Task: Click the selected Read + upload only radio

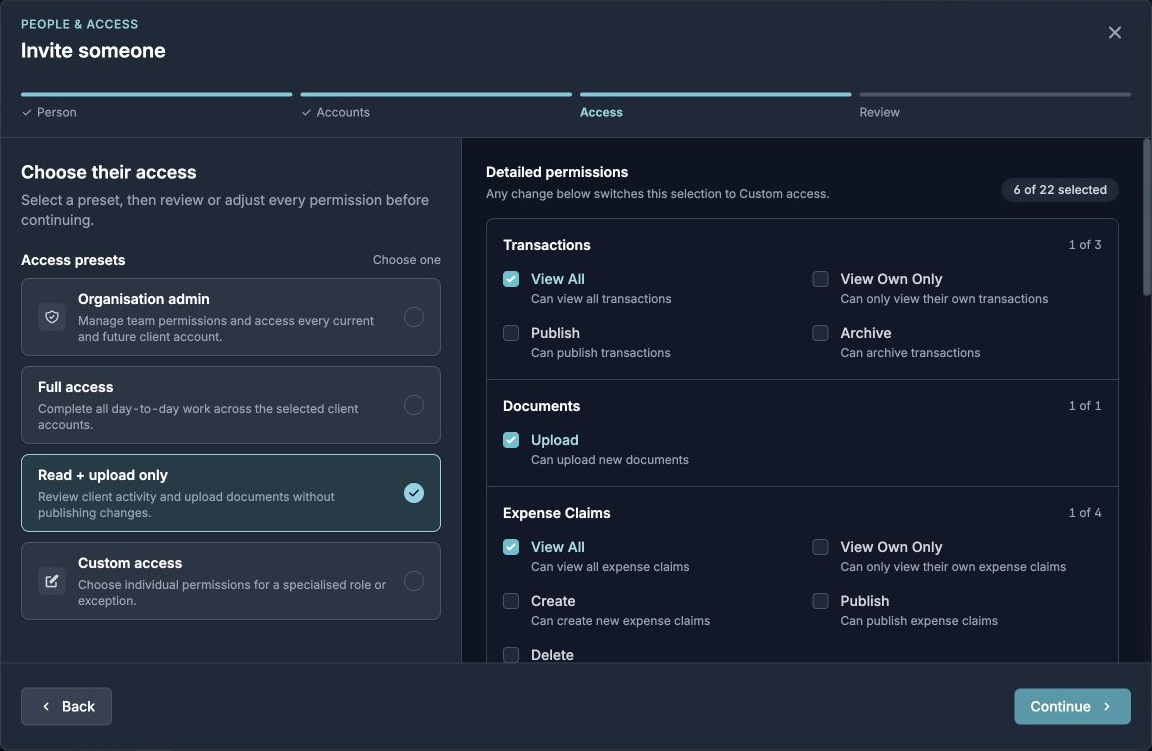Action: (414, 493)
